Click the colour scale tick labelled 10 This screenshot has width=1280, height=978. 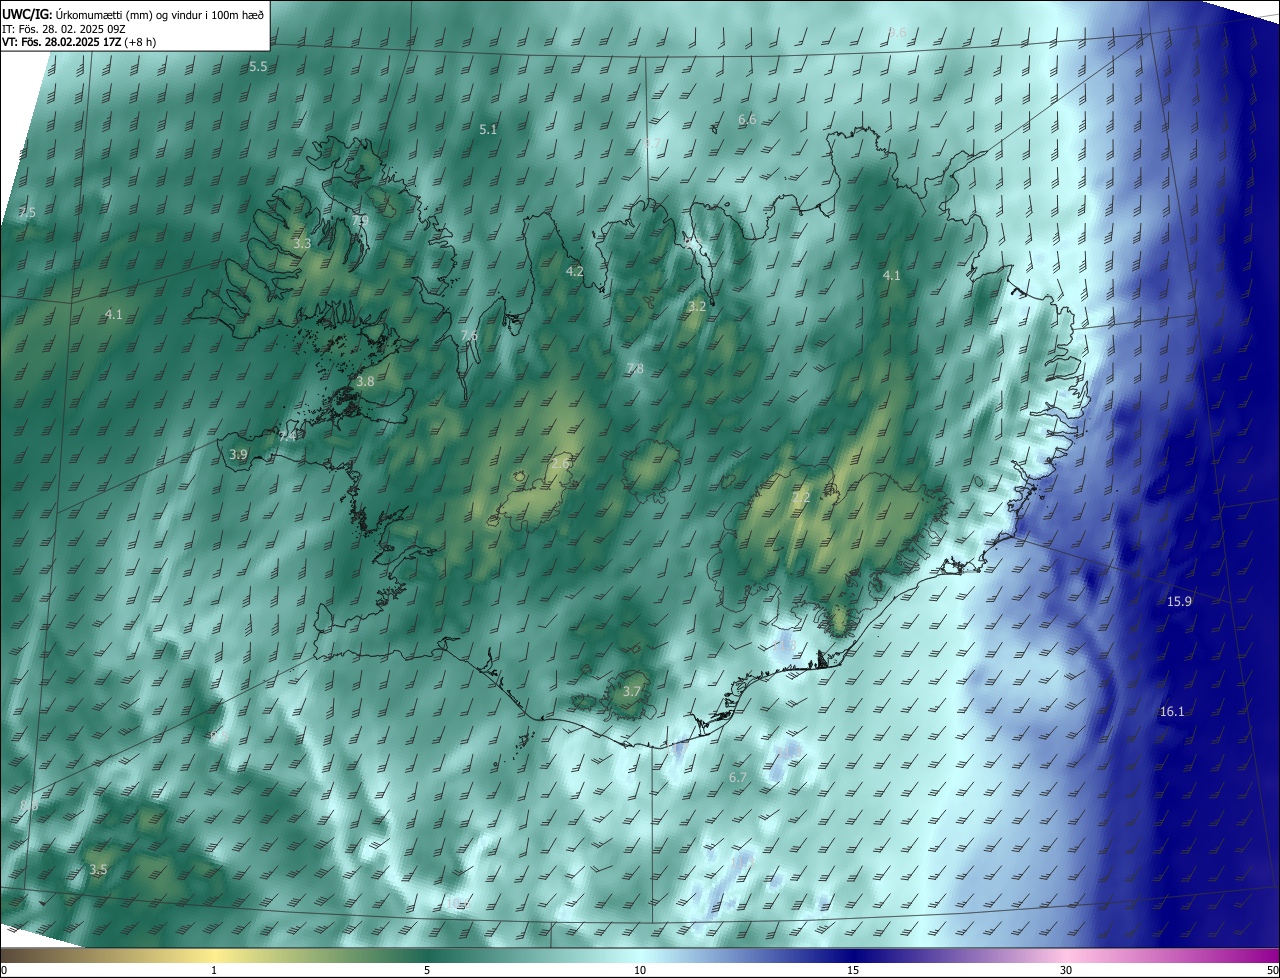tap(640, 970)
